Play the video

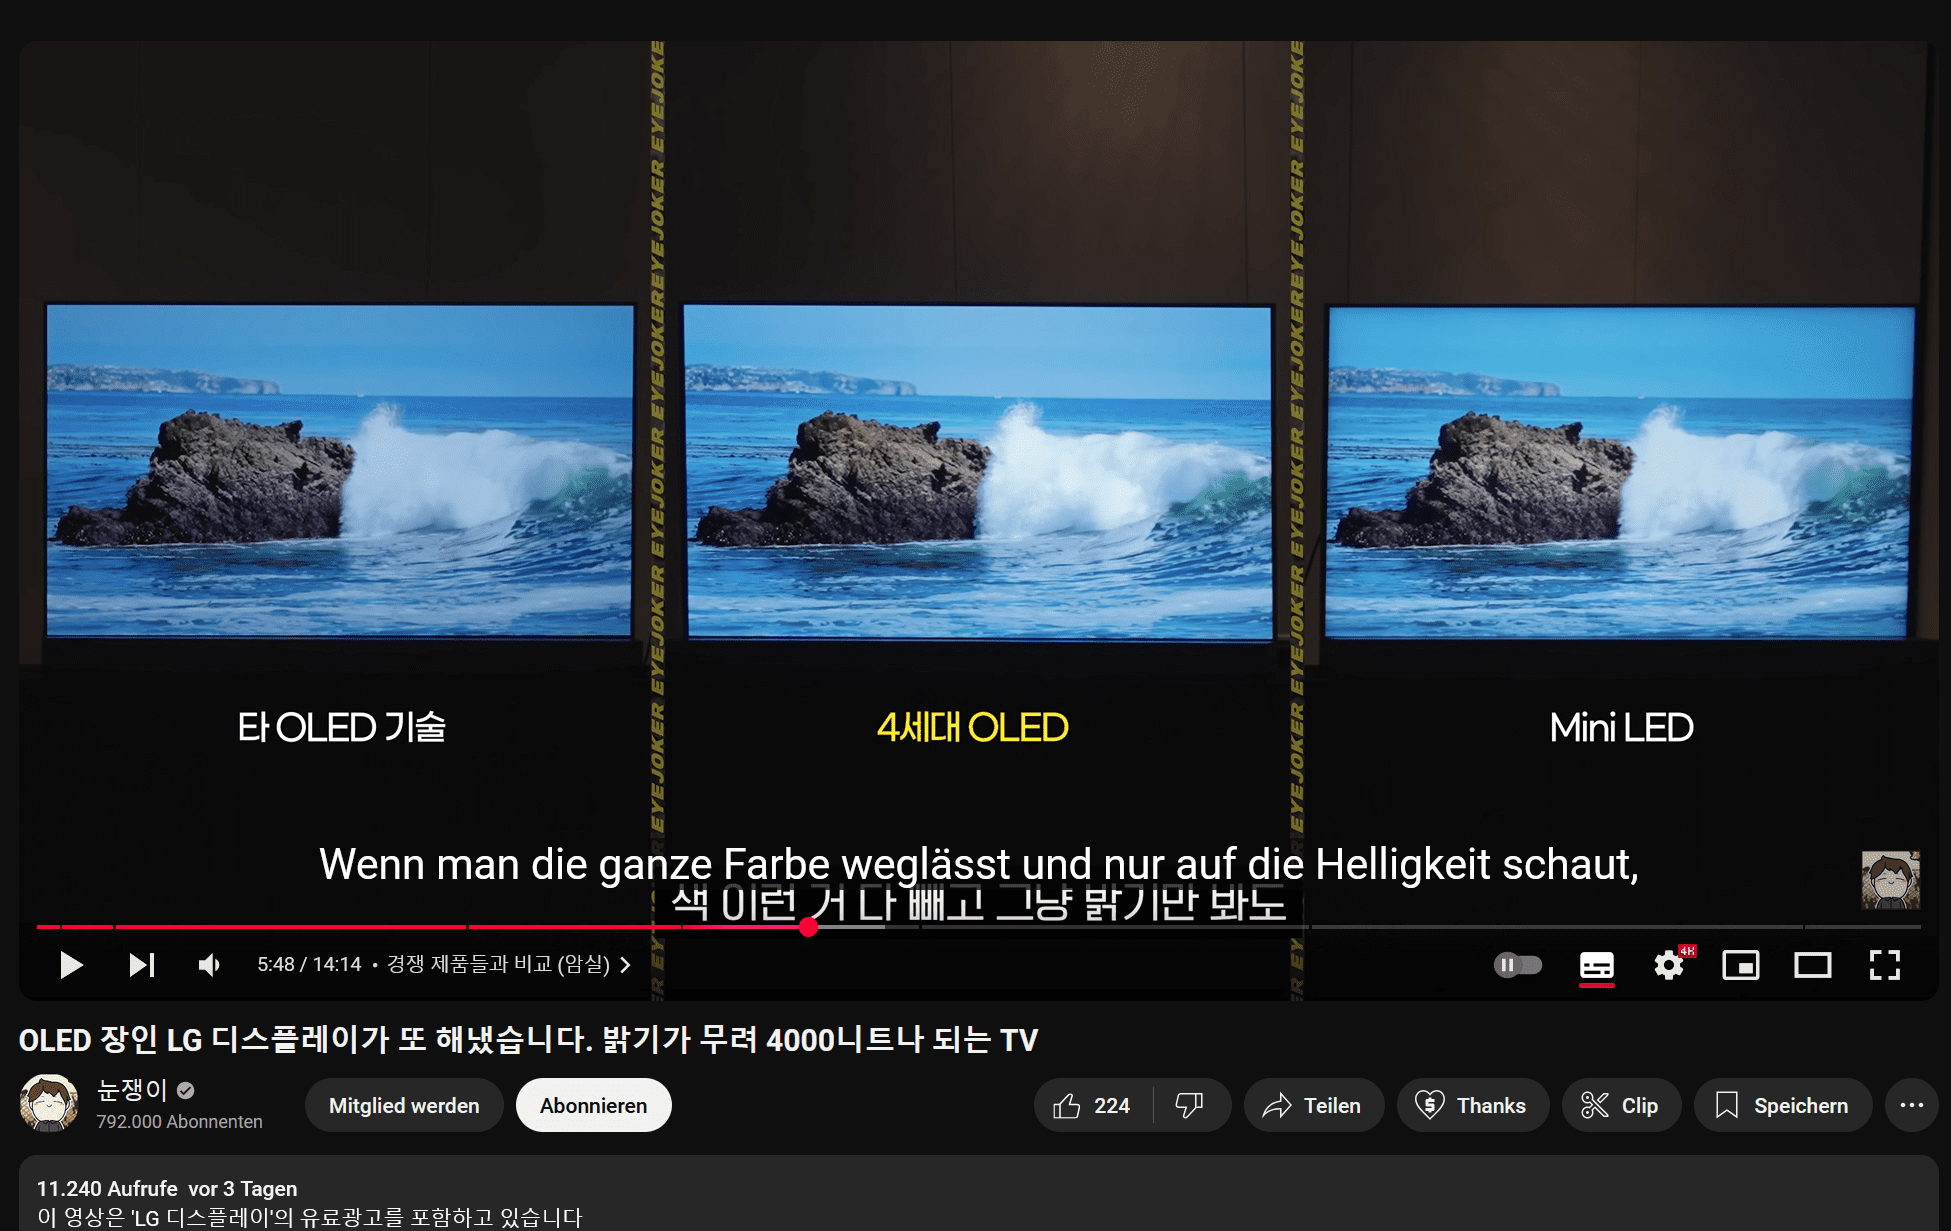71,965
